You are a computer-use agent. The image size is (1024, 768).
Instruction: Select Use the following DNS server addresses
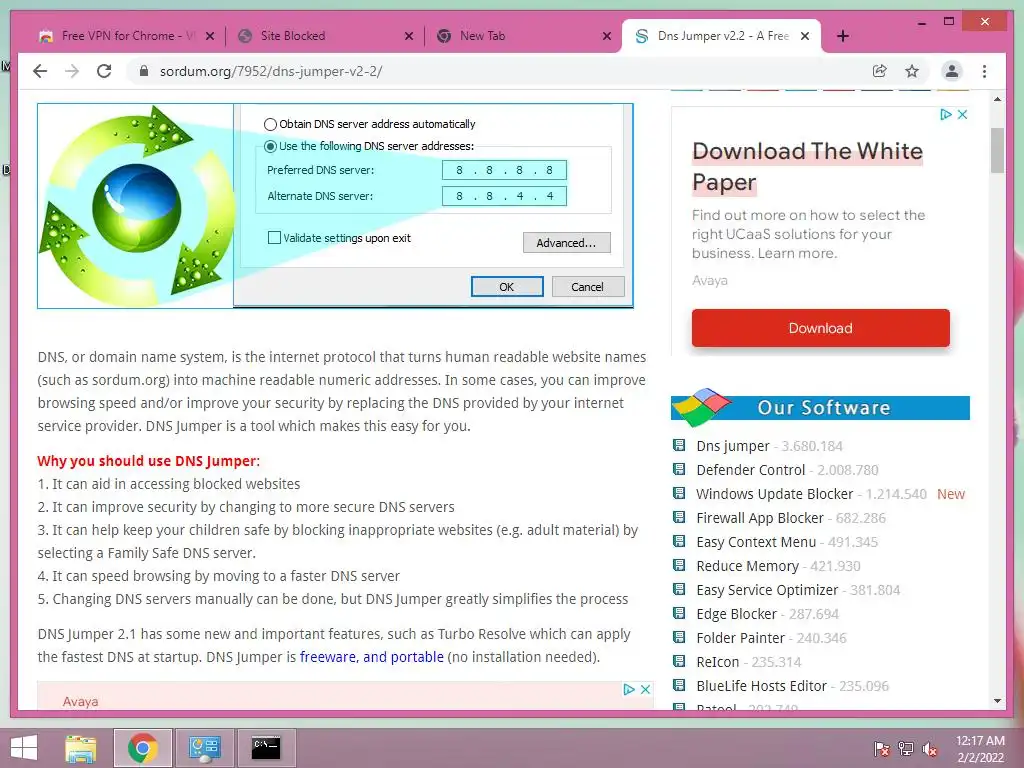coord(270,146)
